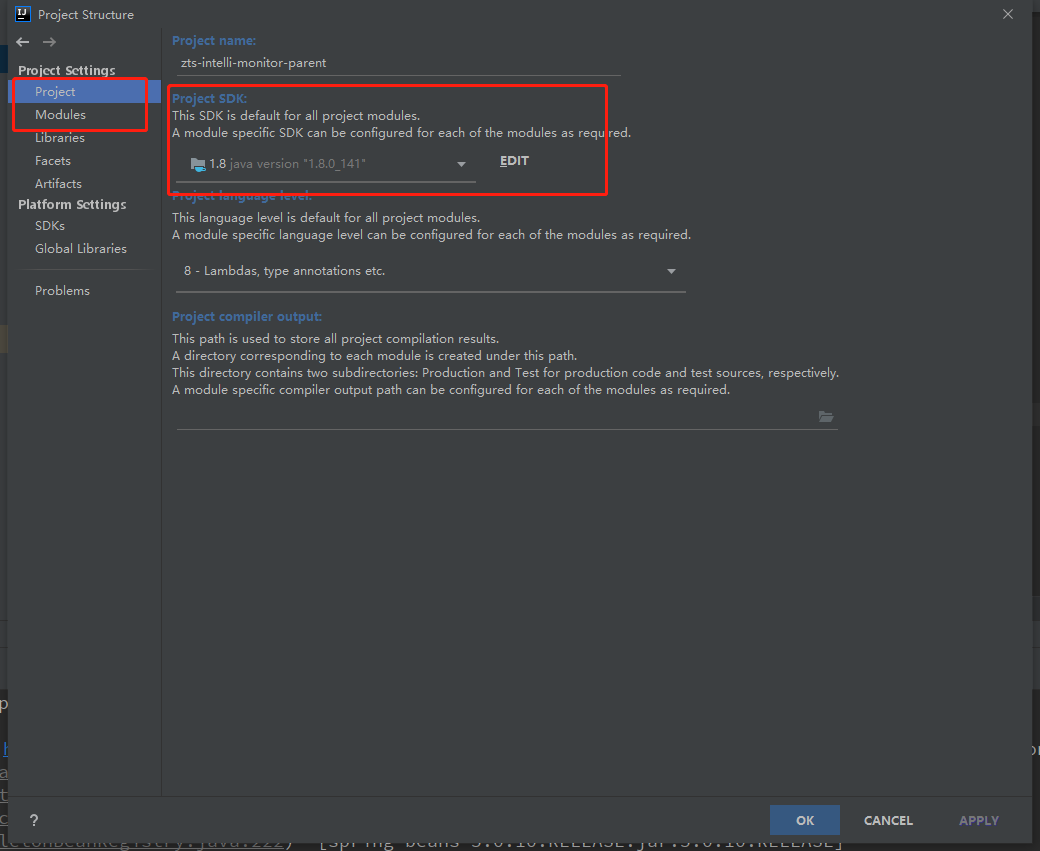Click the IntelliJ logo in the title bar
The width and height of the screenshot is (1040, 851).
click(23, 14)
